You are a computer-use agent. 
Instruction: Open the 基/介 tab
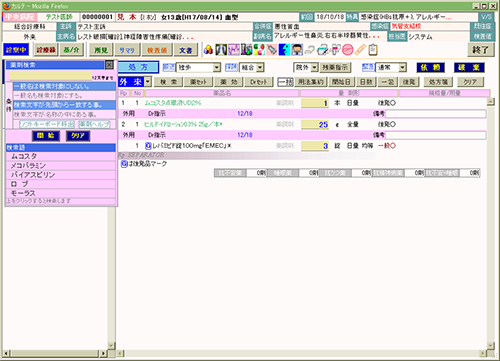(72, 50)
